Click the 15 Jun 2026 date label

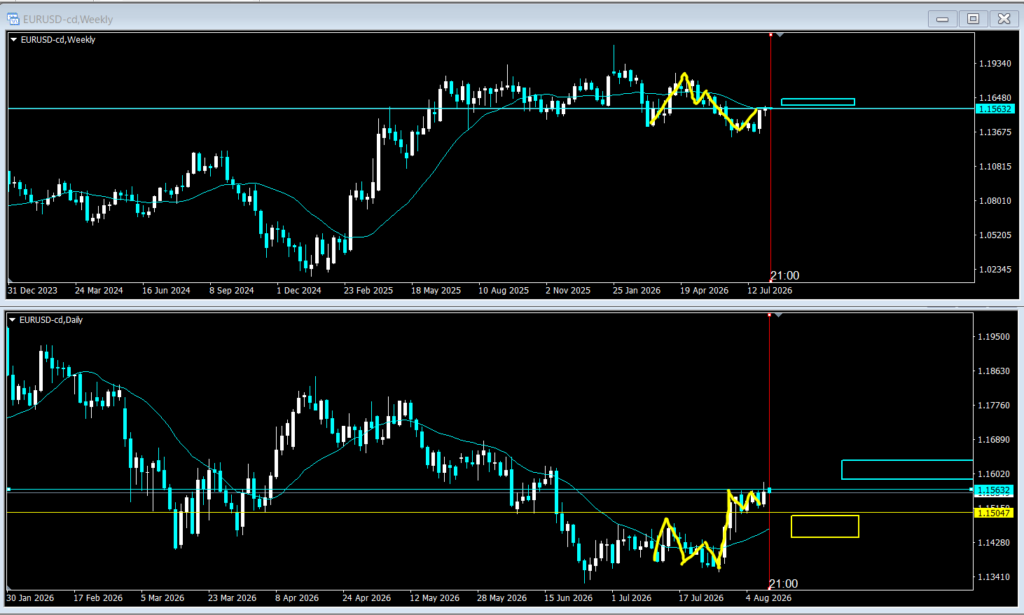(x=568, y=598)
